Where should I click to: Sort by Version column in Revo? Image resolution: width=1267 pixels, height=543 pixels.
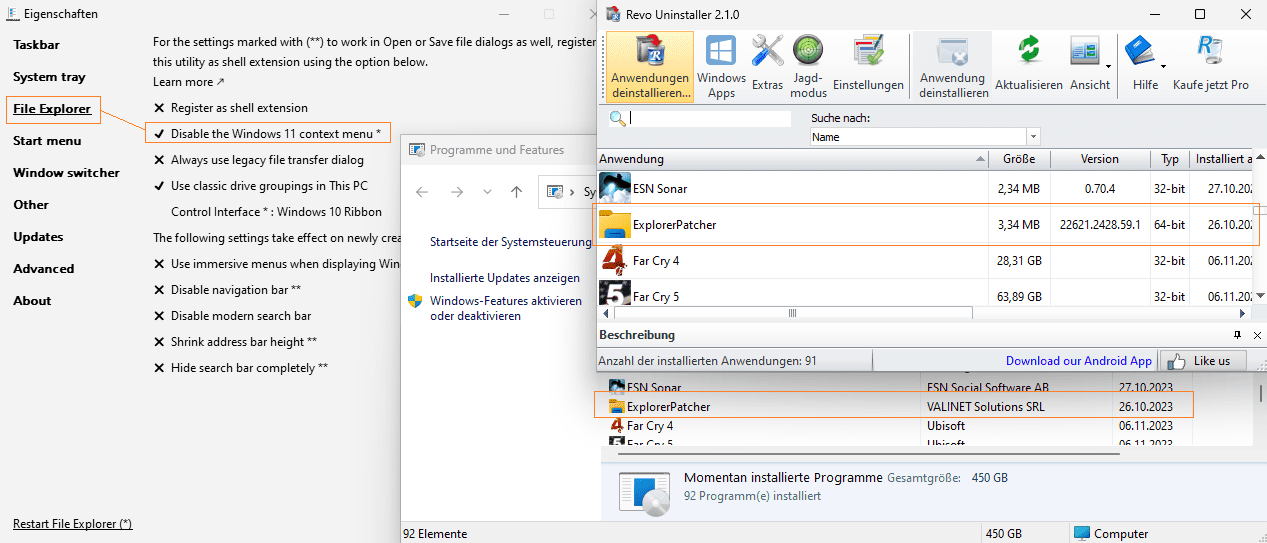tap(1100, 159)
